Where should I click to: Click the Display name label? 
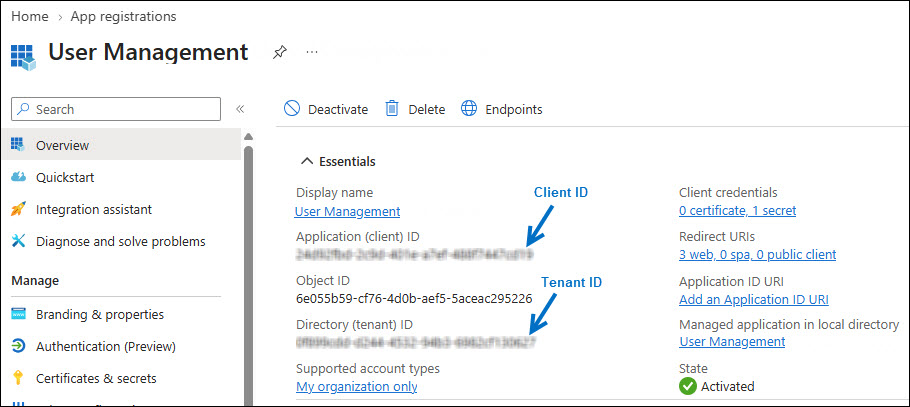[x=334, y=192]
